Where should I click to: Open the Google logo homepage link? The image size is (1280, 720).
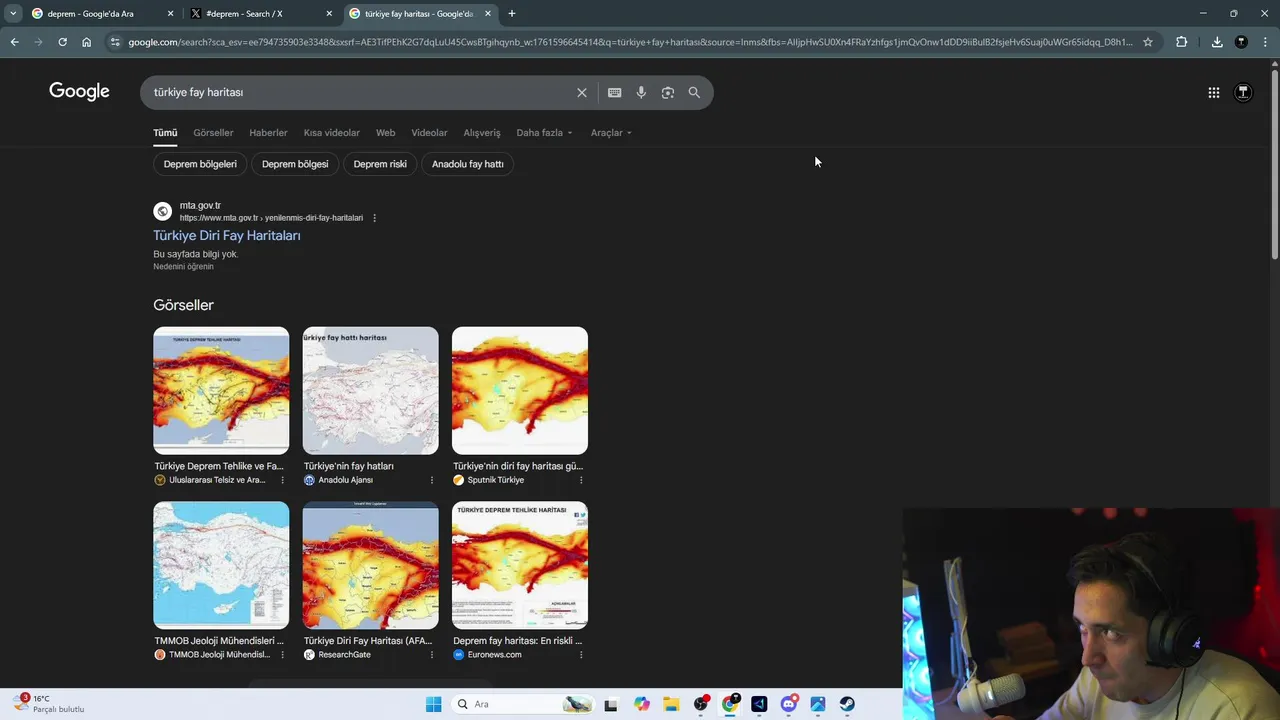[79, 92]
